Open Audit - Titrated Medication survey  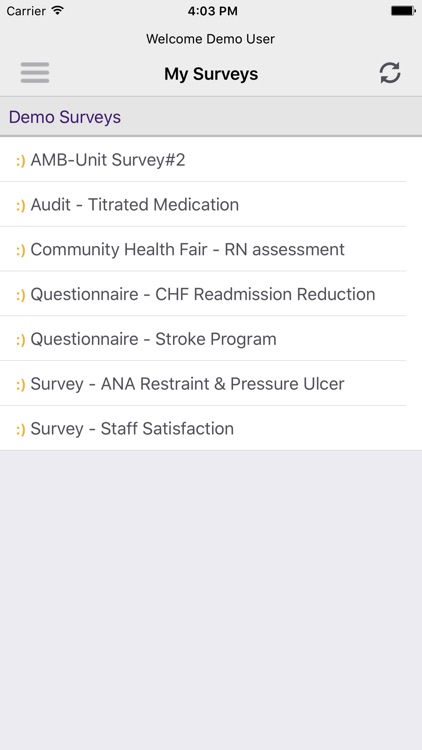pyautogui.click(x=211, y=204)
